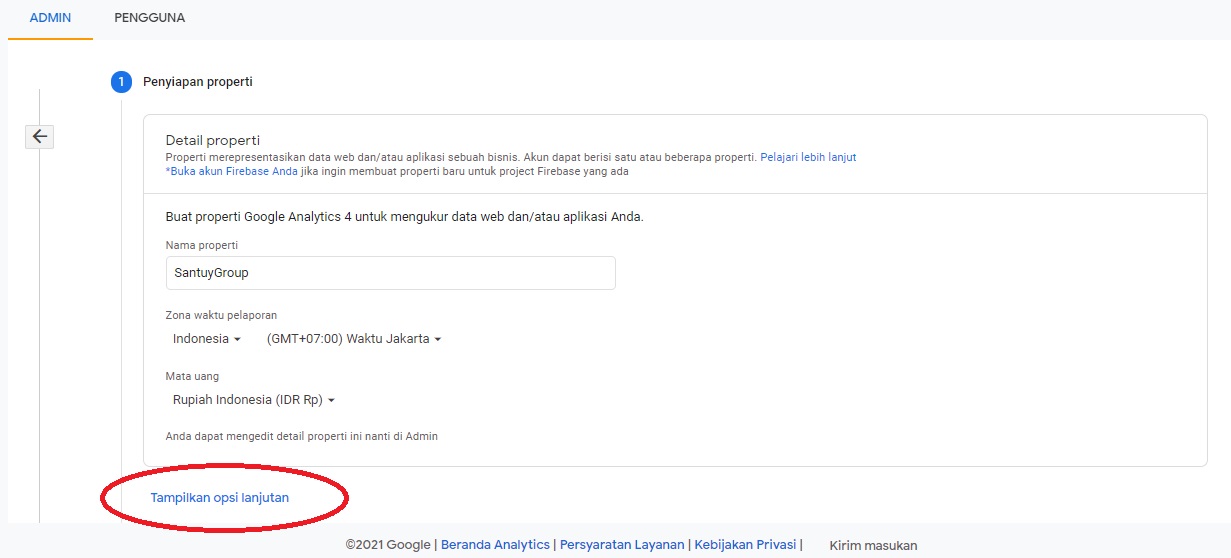Switch to the ADMIN tab
This screenshot has height=558, width=1231.
click(50, 18)
